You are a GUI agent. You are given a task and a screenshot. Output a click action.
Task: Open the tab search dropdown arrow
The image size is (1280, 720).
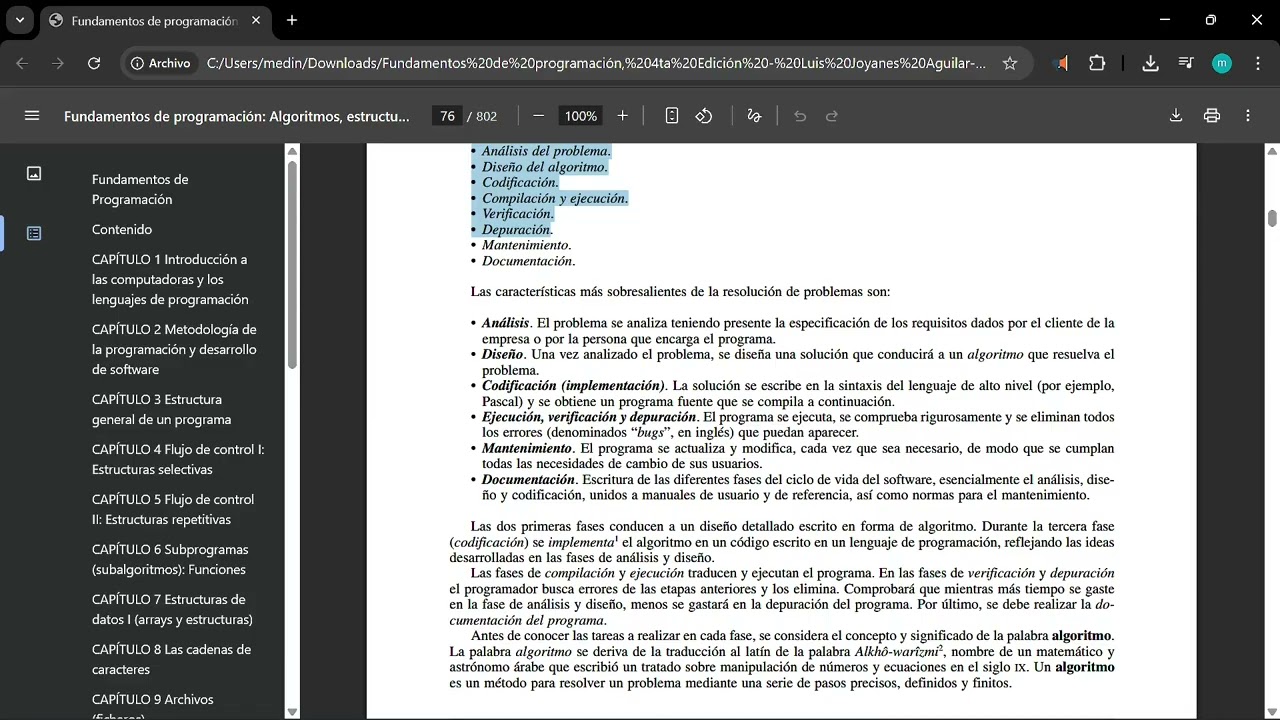[19, 20]
